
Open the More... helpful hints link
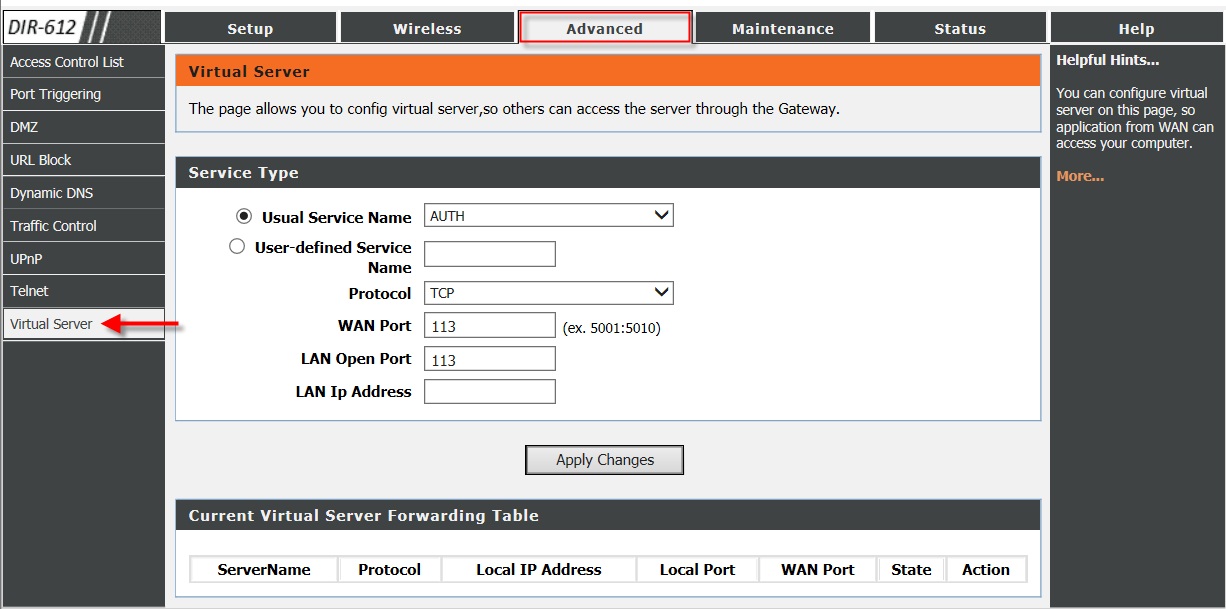click(1080, 176)
